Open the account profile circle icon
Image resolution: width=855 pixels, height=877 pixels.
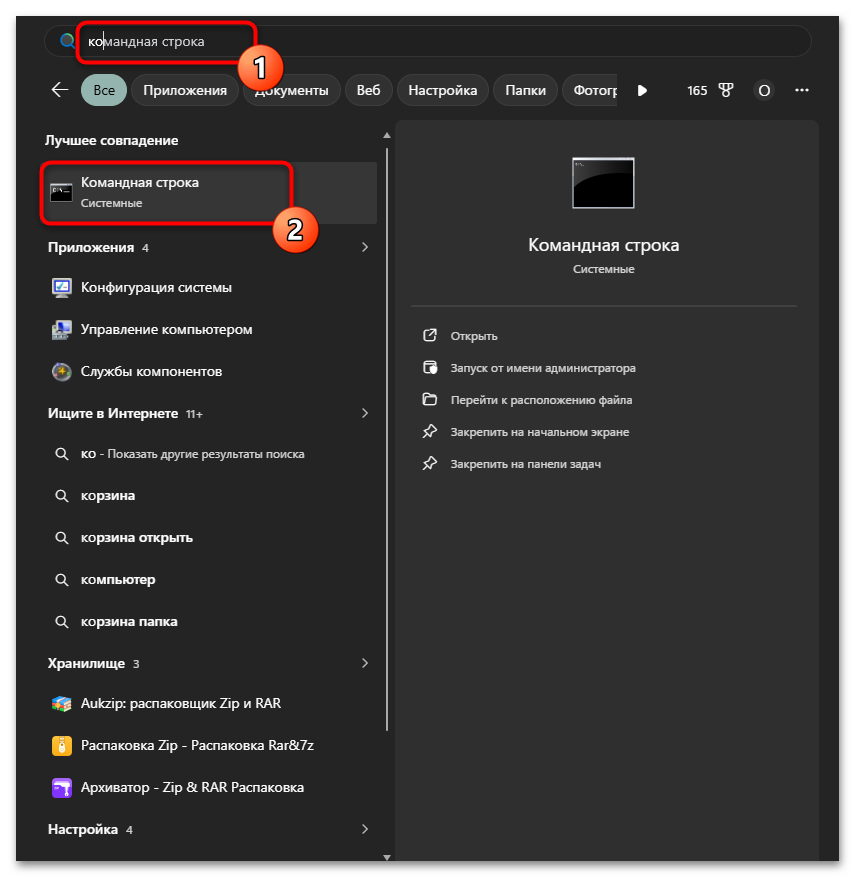(x=764, y=90)
